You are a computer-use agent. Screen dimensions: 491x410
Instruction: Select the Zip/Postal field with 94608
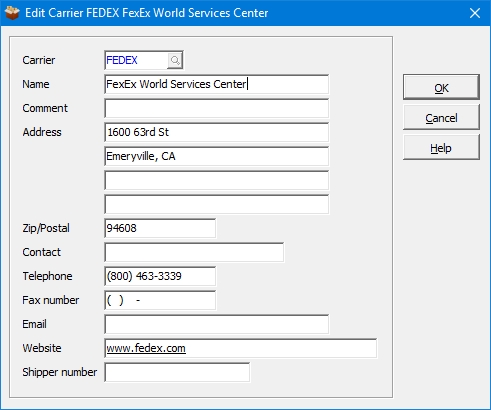pyautogui.click(x=160, y=228)
